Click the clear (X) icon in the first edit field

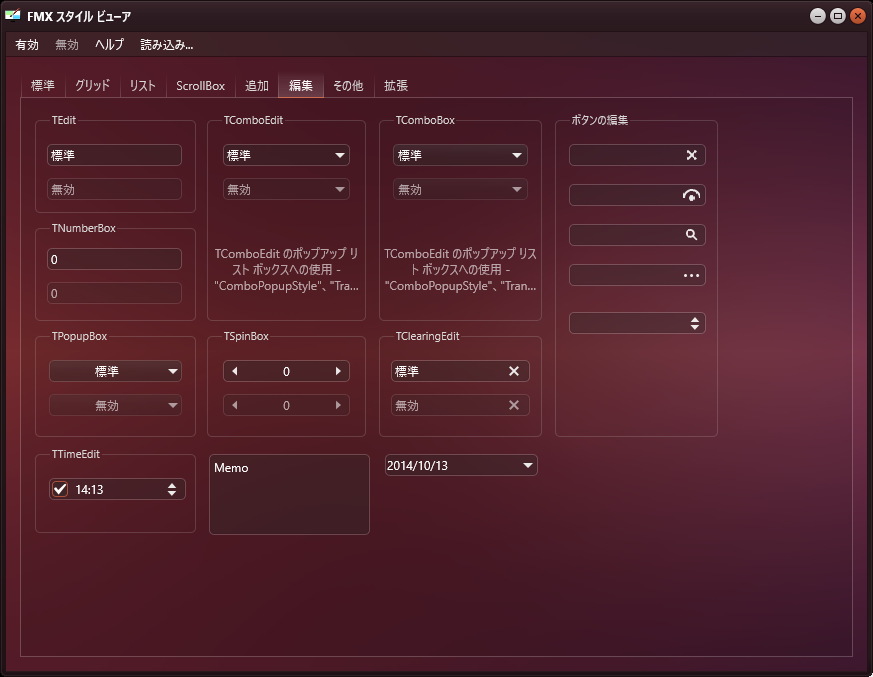pyautogui.click(x=690, y=155)
